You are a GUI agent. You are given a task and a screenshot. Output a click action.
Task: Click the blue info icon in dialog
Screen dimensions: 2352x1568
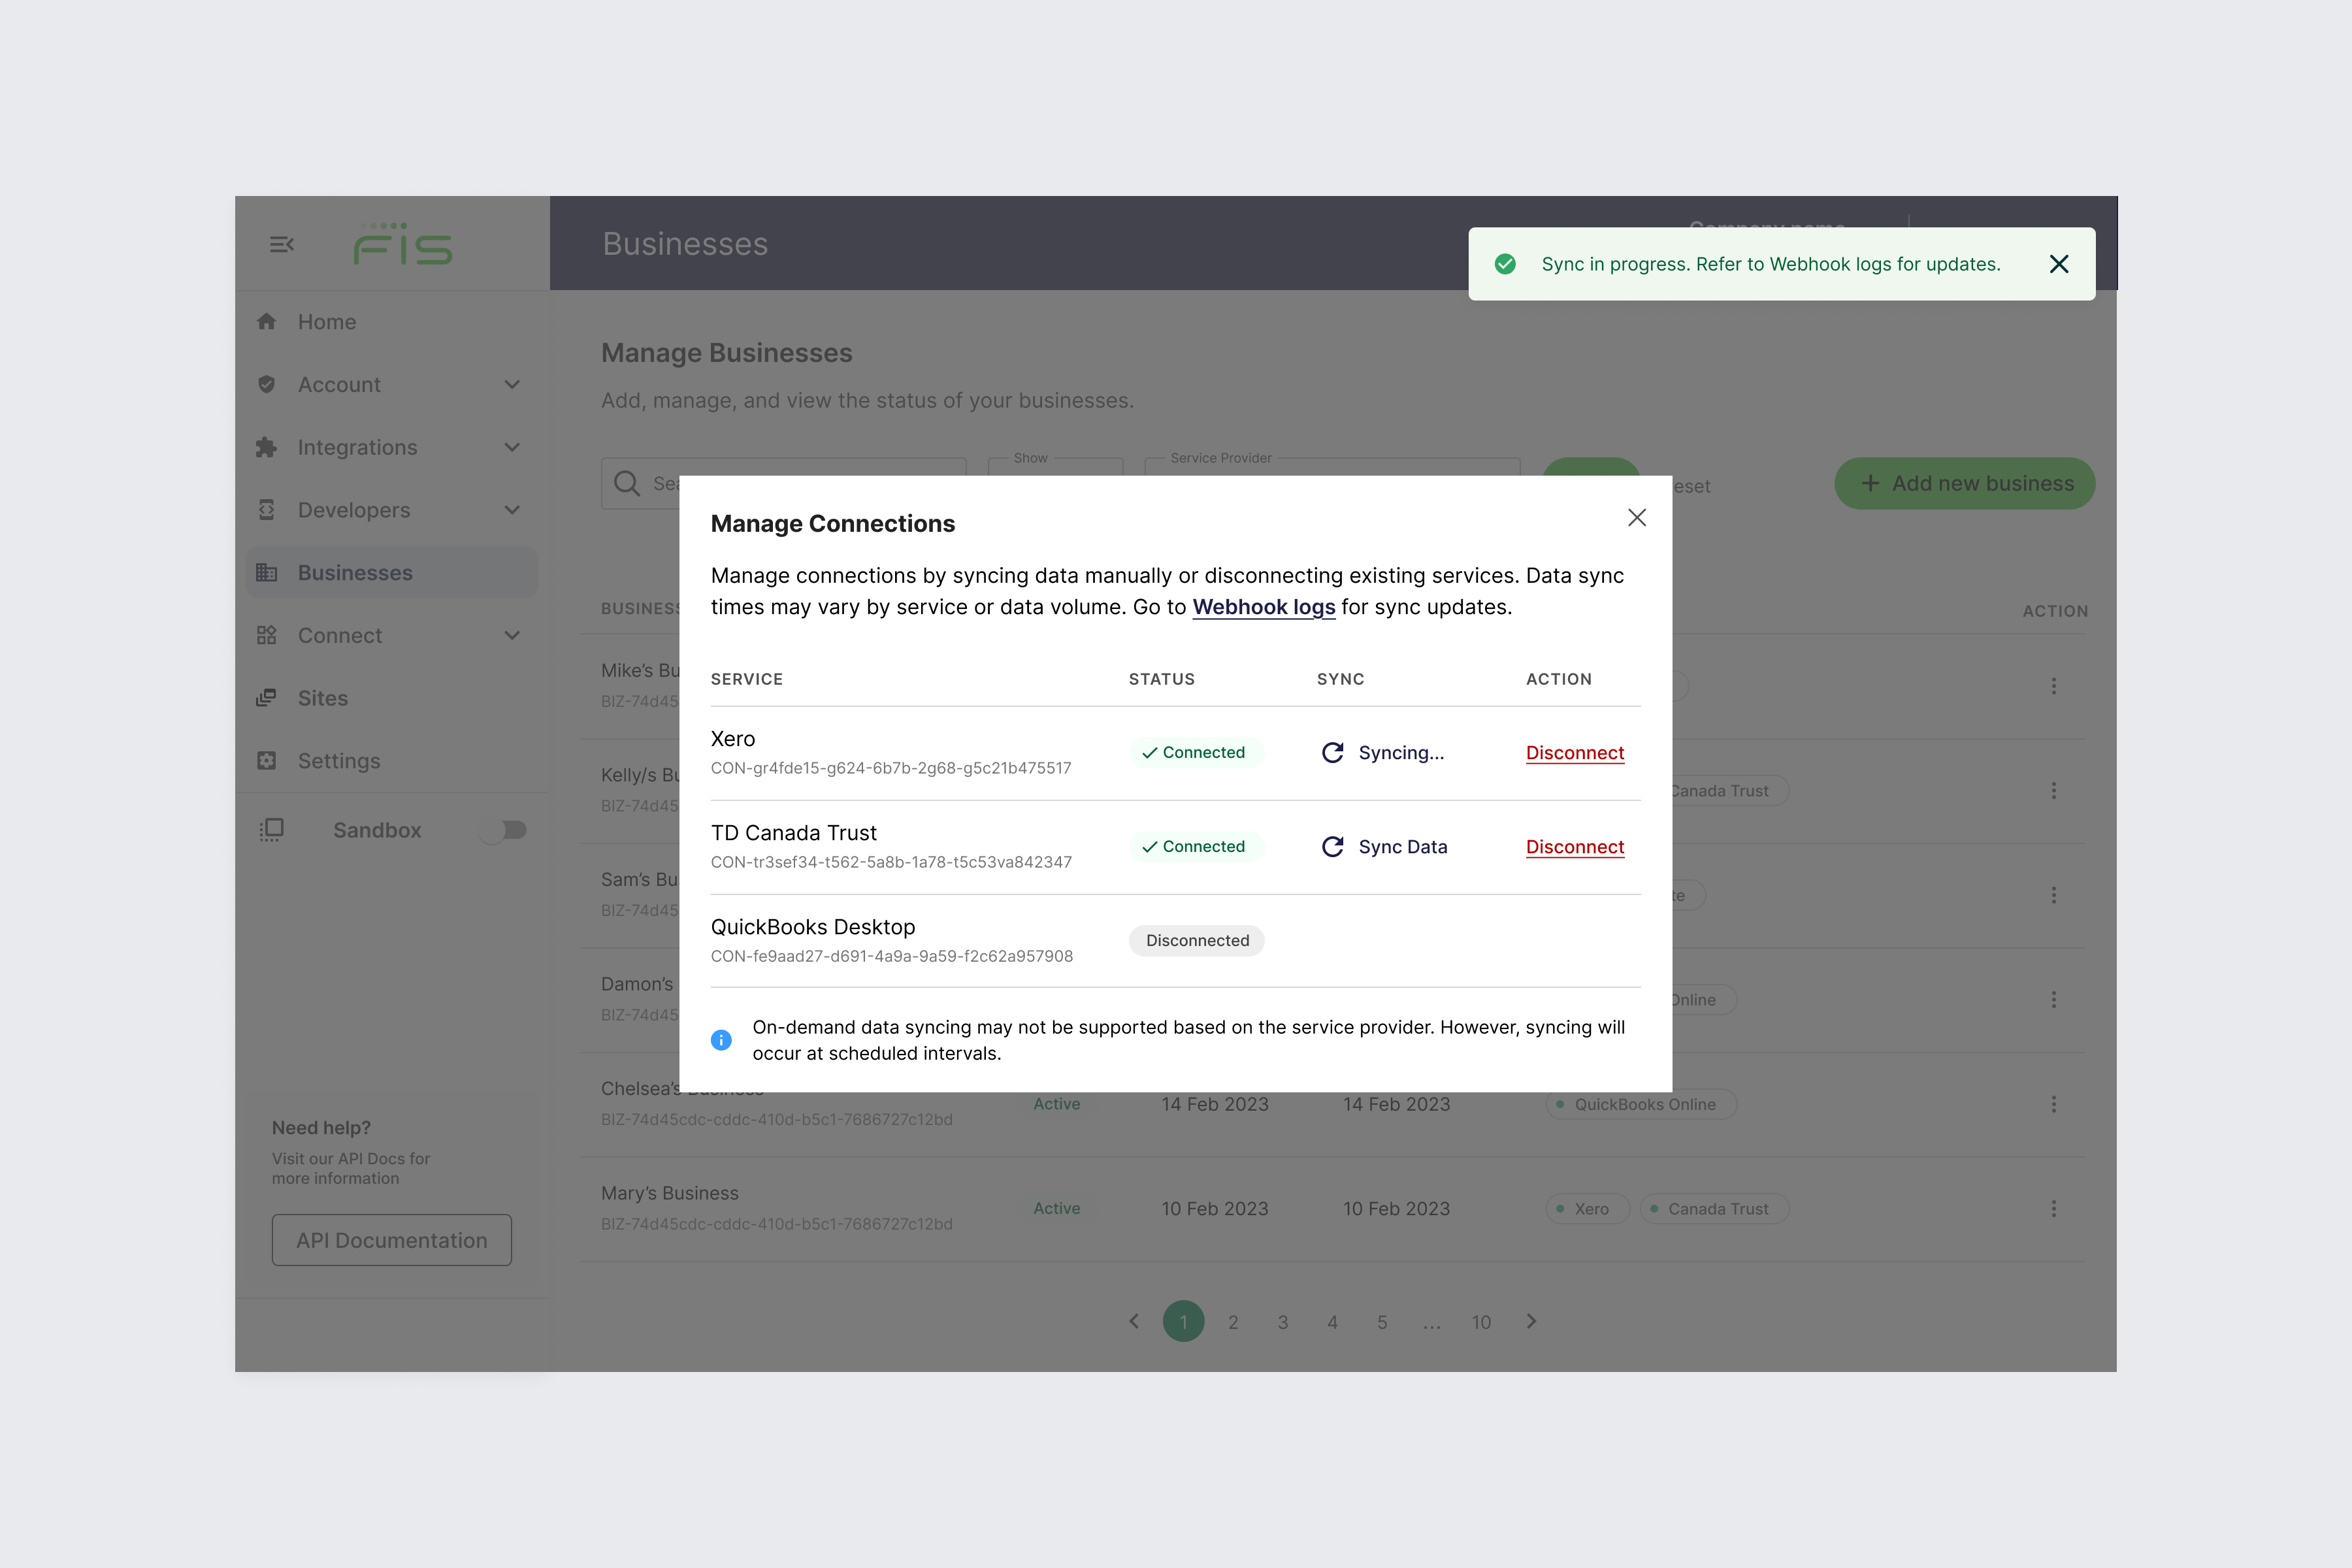tap(721, 1041)
